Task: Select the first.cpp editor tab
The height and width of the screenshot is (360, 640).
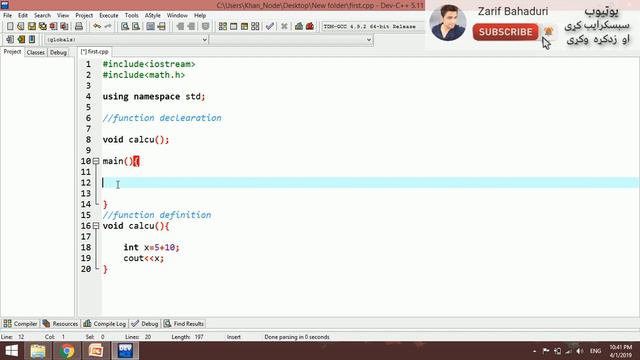Action: click(x=94, y=52)
